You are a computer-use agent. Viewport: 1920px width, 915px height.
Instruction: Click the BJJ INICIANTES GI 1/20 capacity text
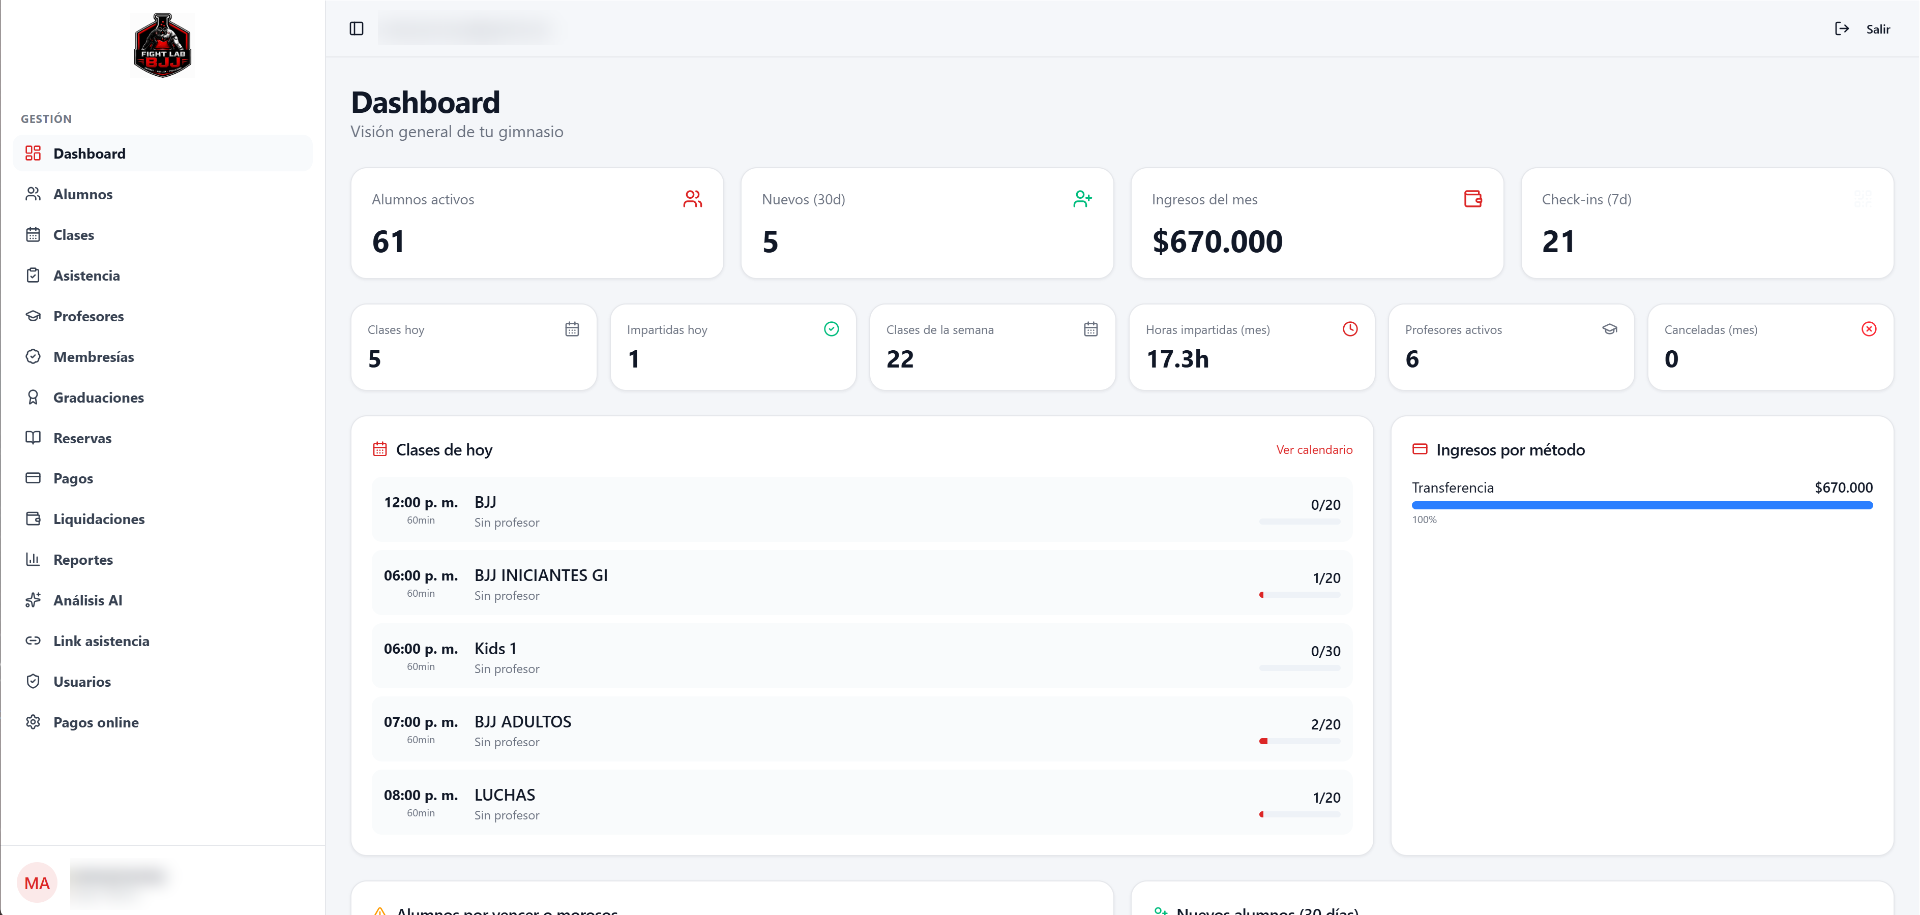[1327, 578]
